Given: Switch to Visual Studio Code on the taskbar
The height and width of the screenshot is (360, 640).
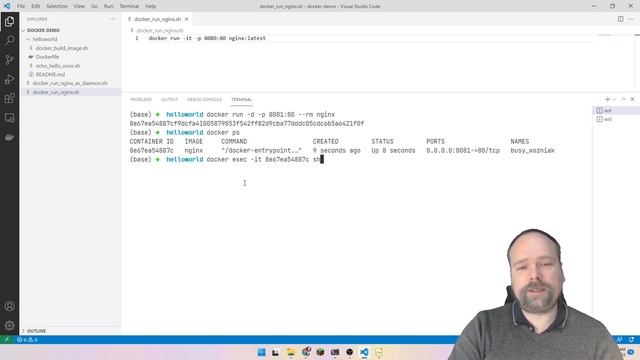Looking at the screenshot, I should pos(364,352).
